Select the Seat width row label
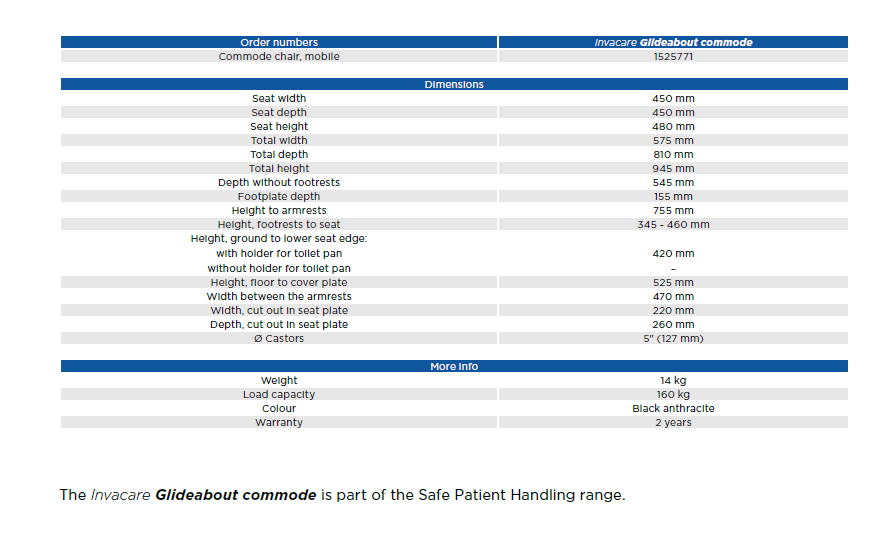 tap(279, 99)
